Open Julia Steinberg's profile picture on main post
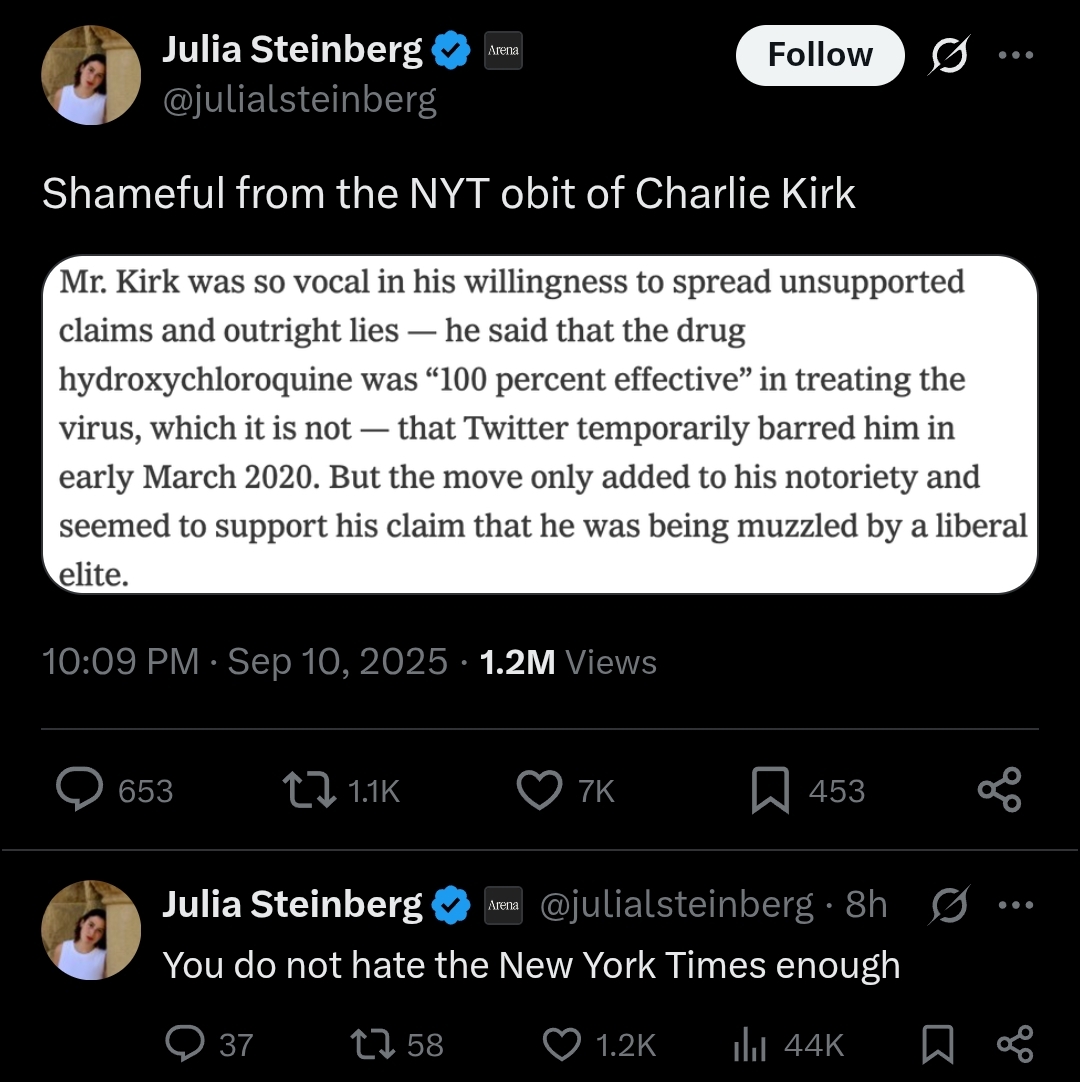Image resolution: width=1080 pixels, height=1082 pixels. click(x=91, y=76)
